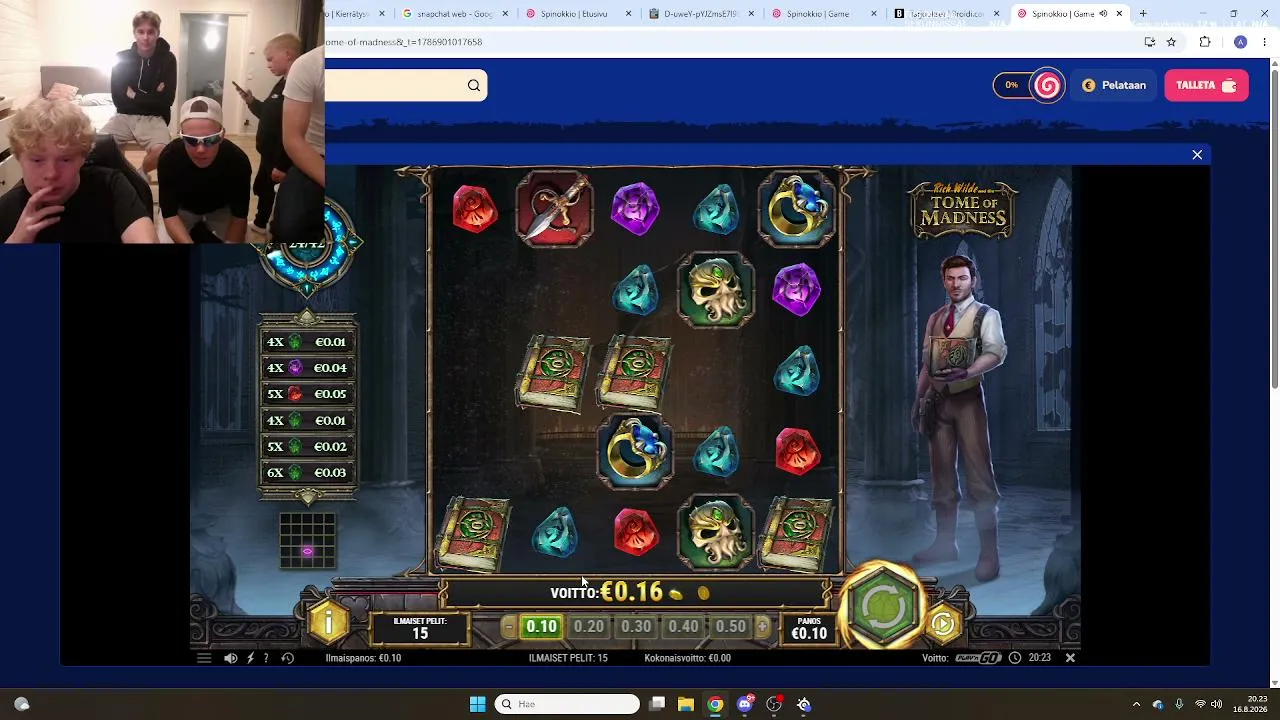Open the weather widget on the taskbar
The image size is (1280, 720).
point(22,704)
